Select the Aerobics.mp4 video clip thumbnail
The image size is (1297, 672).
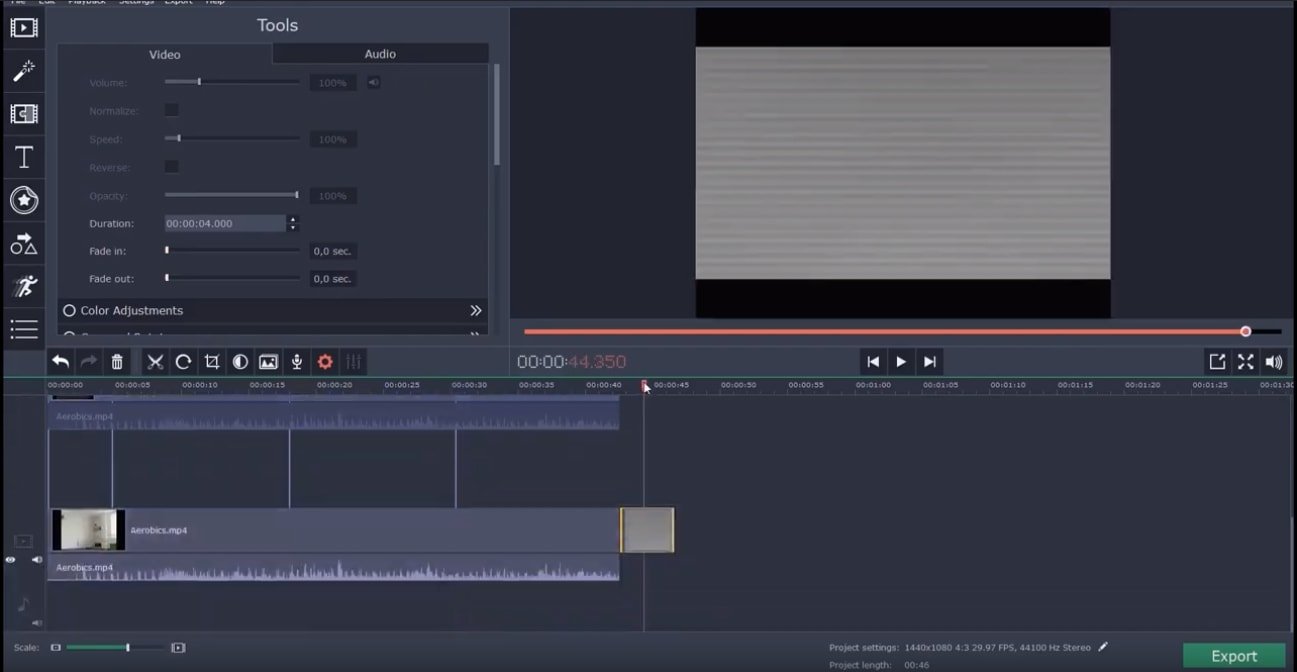click(x=89, y=530)
